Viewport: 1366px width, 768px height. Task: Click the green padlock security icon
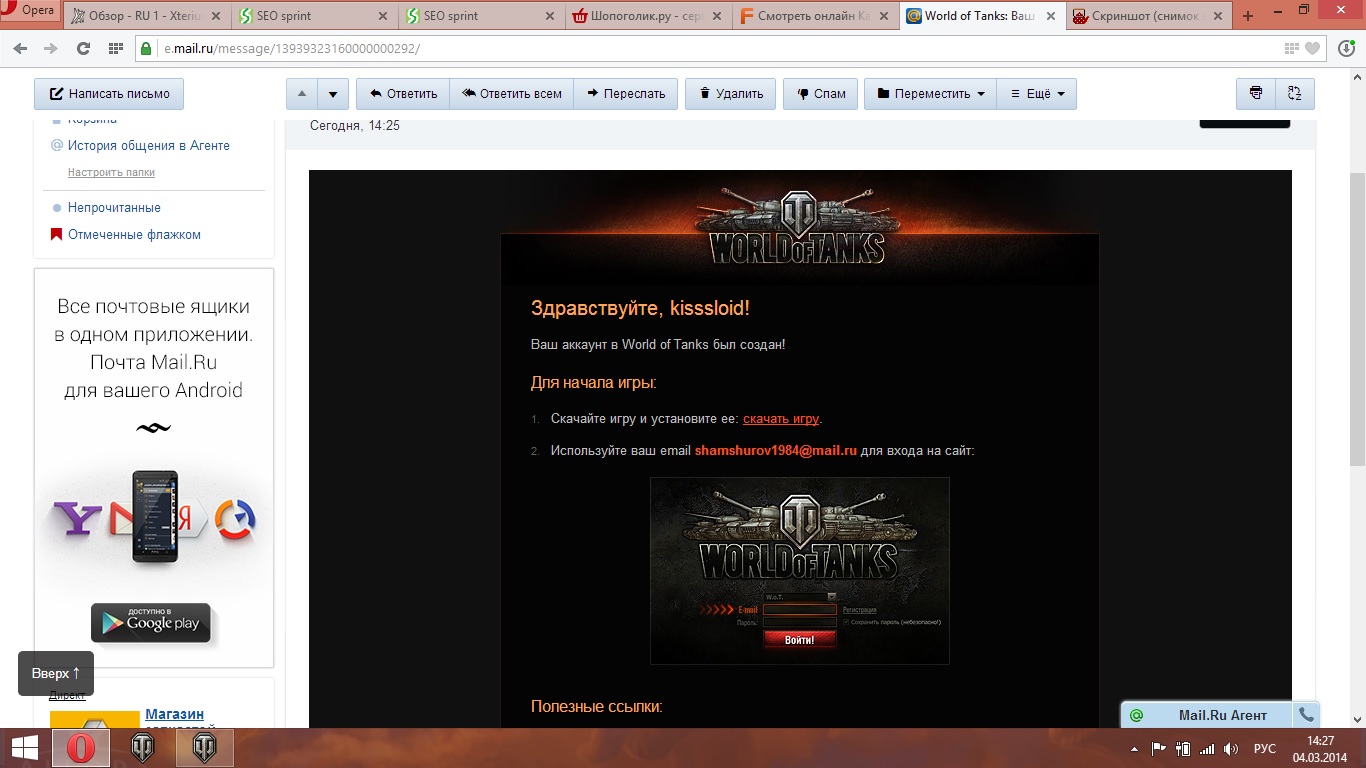pyautogui.click(x=146, y=48)
